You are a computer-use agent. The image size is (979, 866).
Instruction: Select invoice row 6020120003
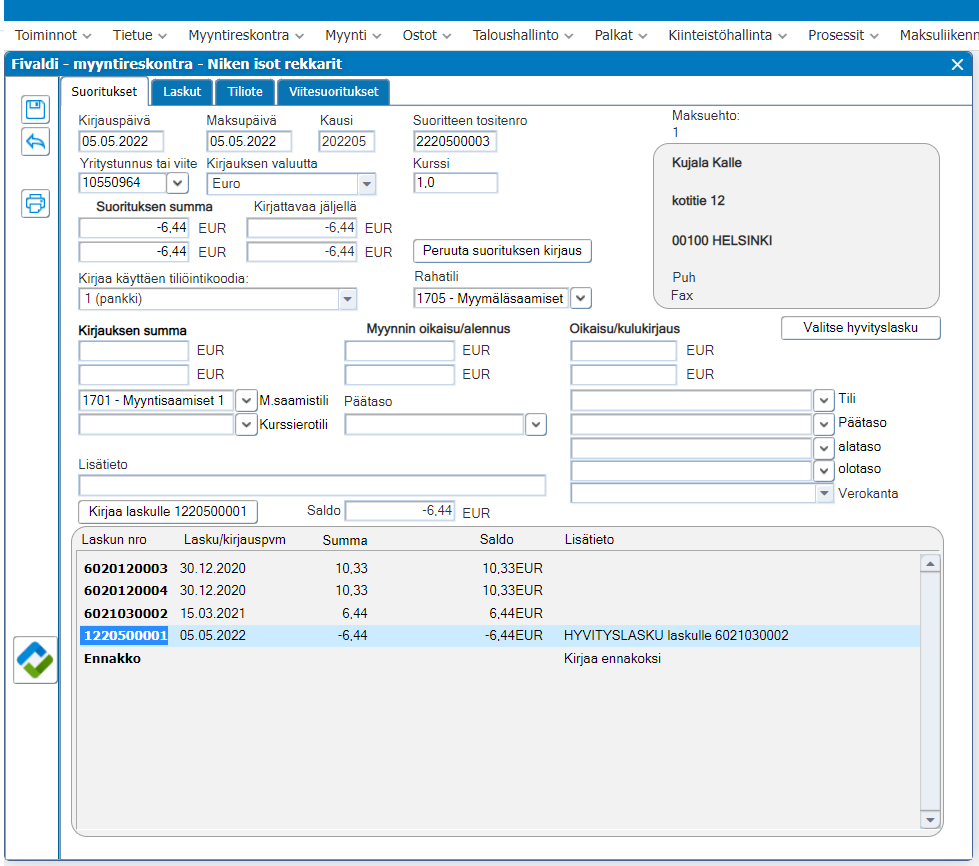499,569
